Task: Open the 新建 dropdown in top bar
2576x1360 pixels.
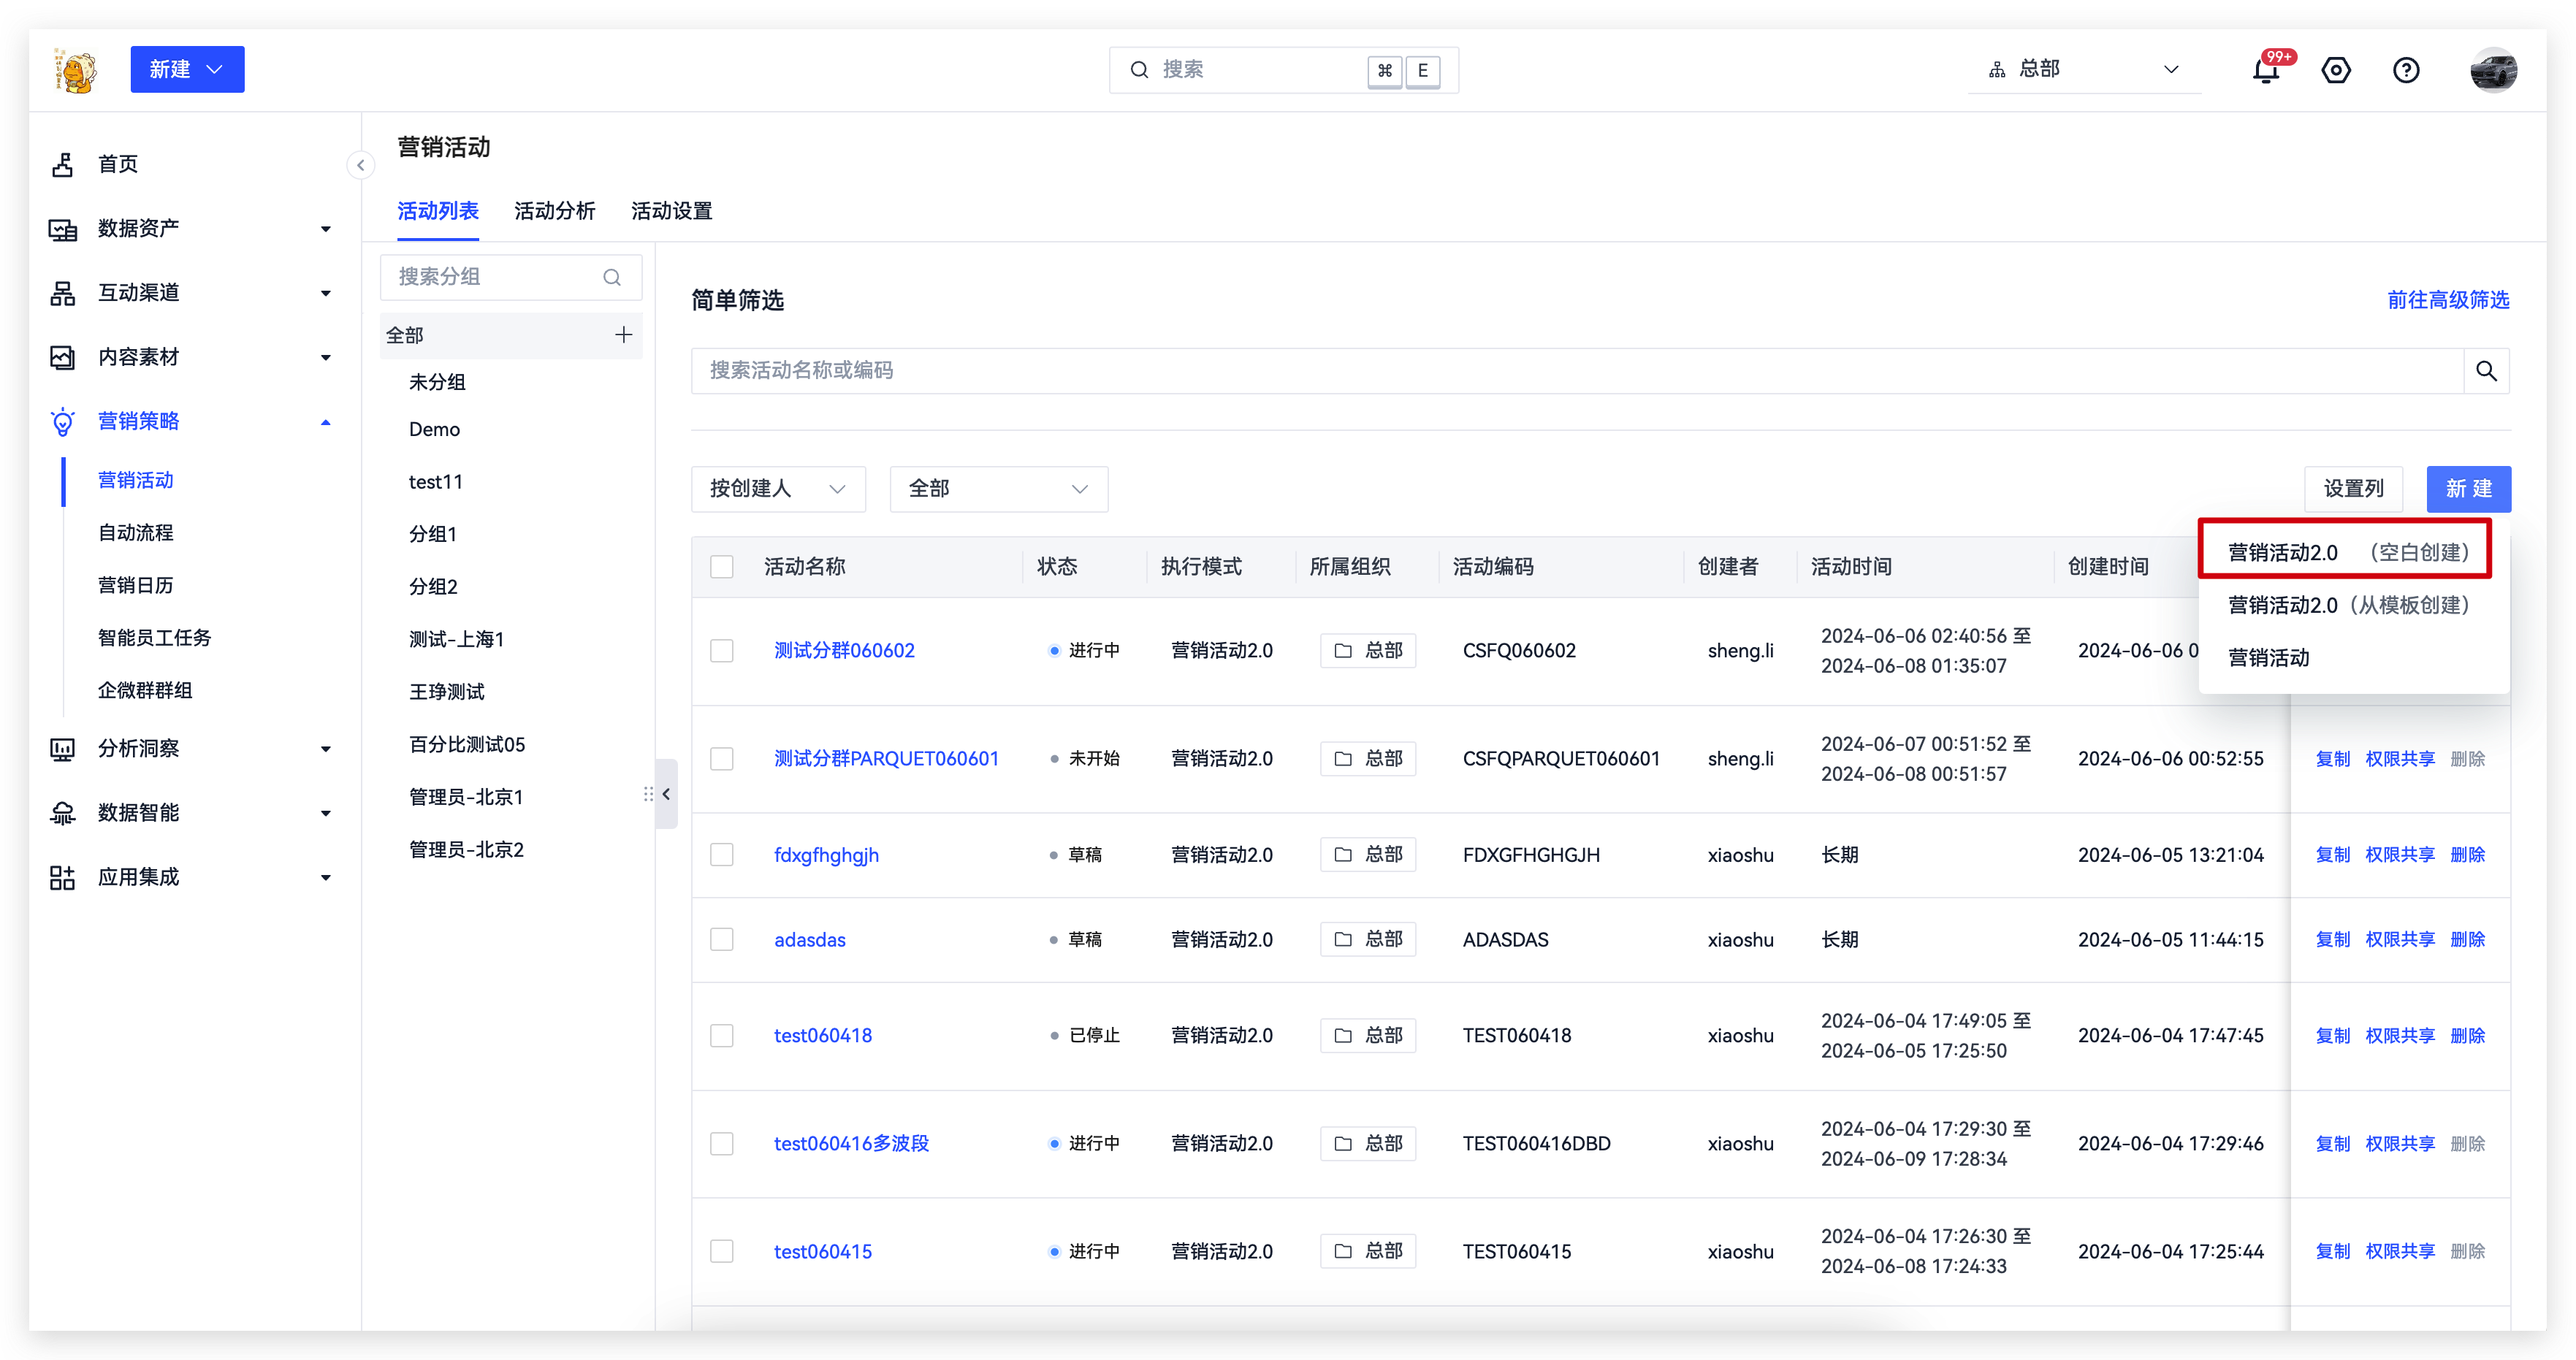Action: click(187, 70)
